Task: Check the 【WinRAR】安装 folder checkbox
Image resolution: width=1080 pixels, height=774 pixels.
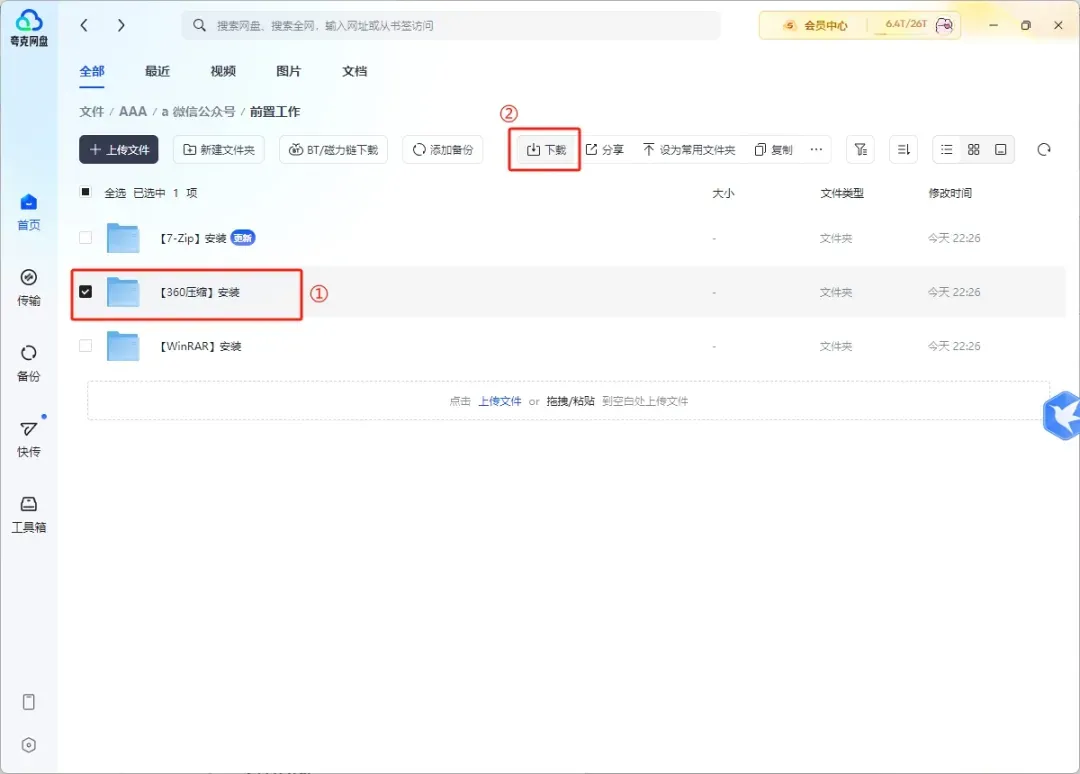Action: coord(85,345)
